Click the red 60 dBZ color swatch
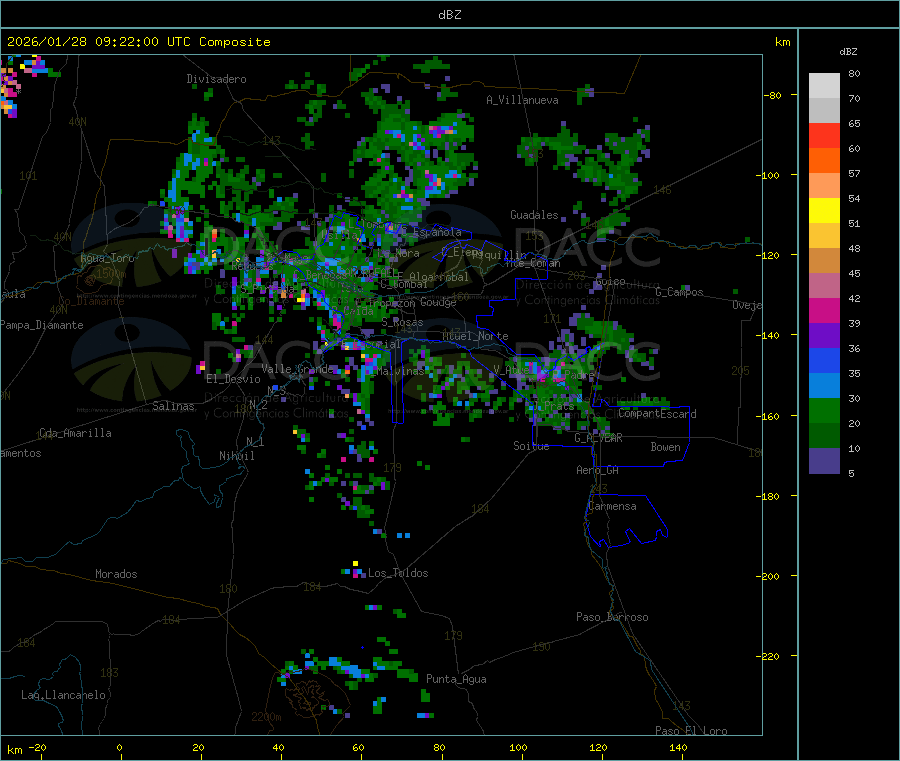900x761 pixels. (824, 135)
